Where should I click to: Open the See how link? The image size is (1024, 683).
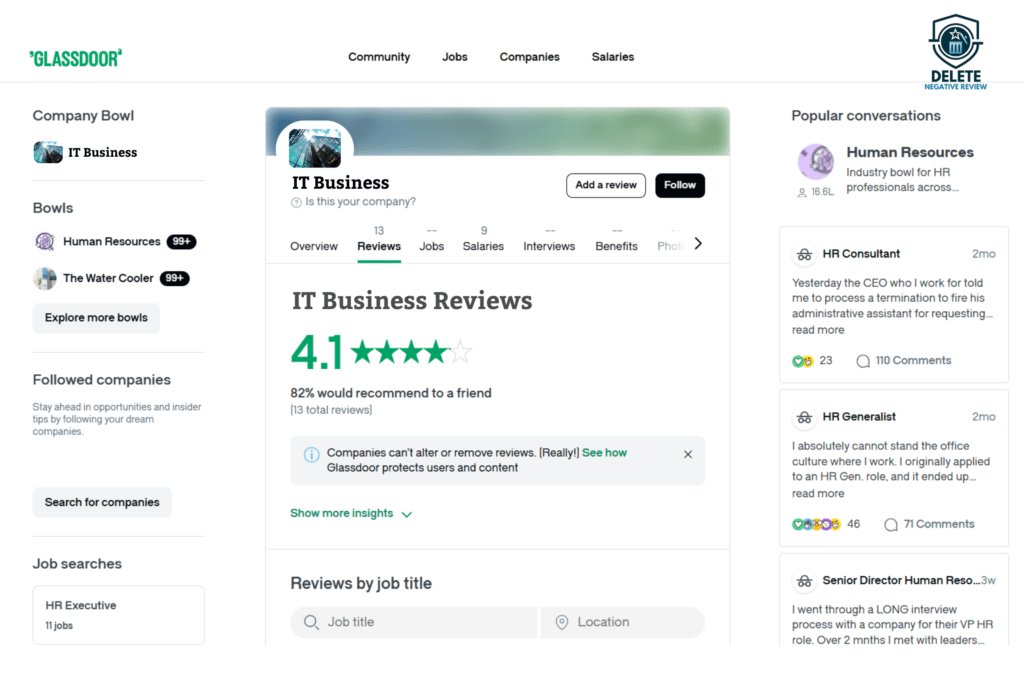604,453
